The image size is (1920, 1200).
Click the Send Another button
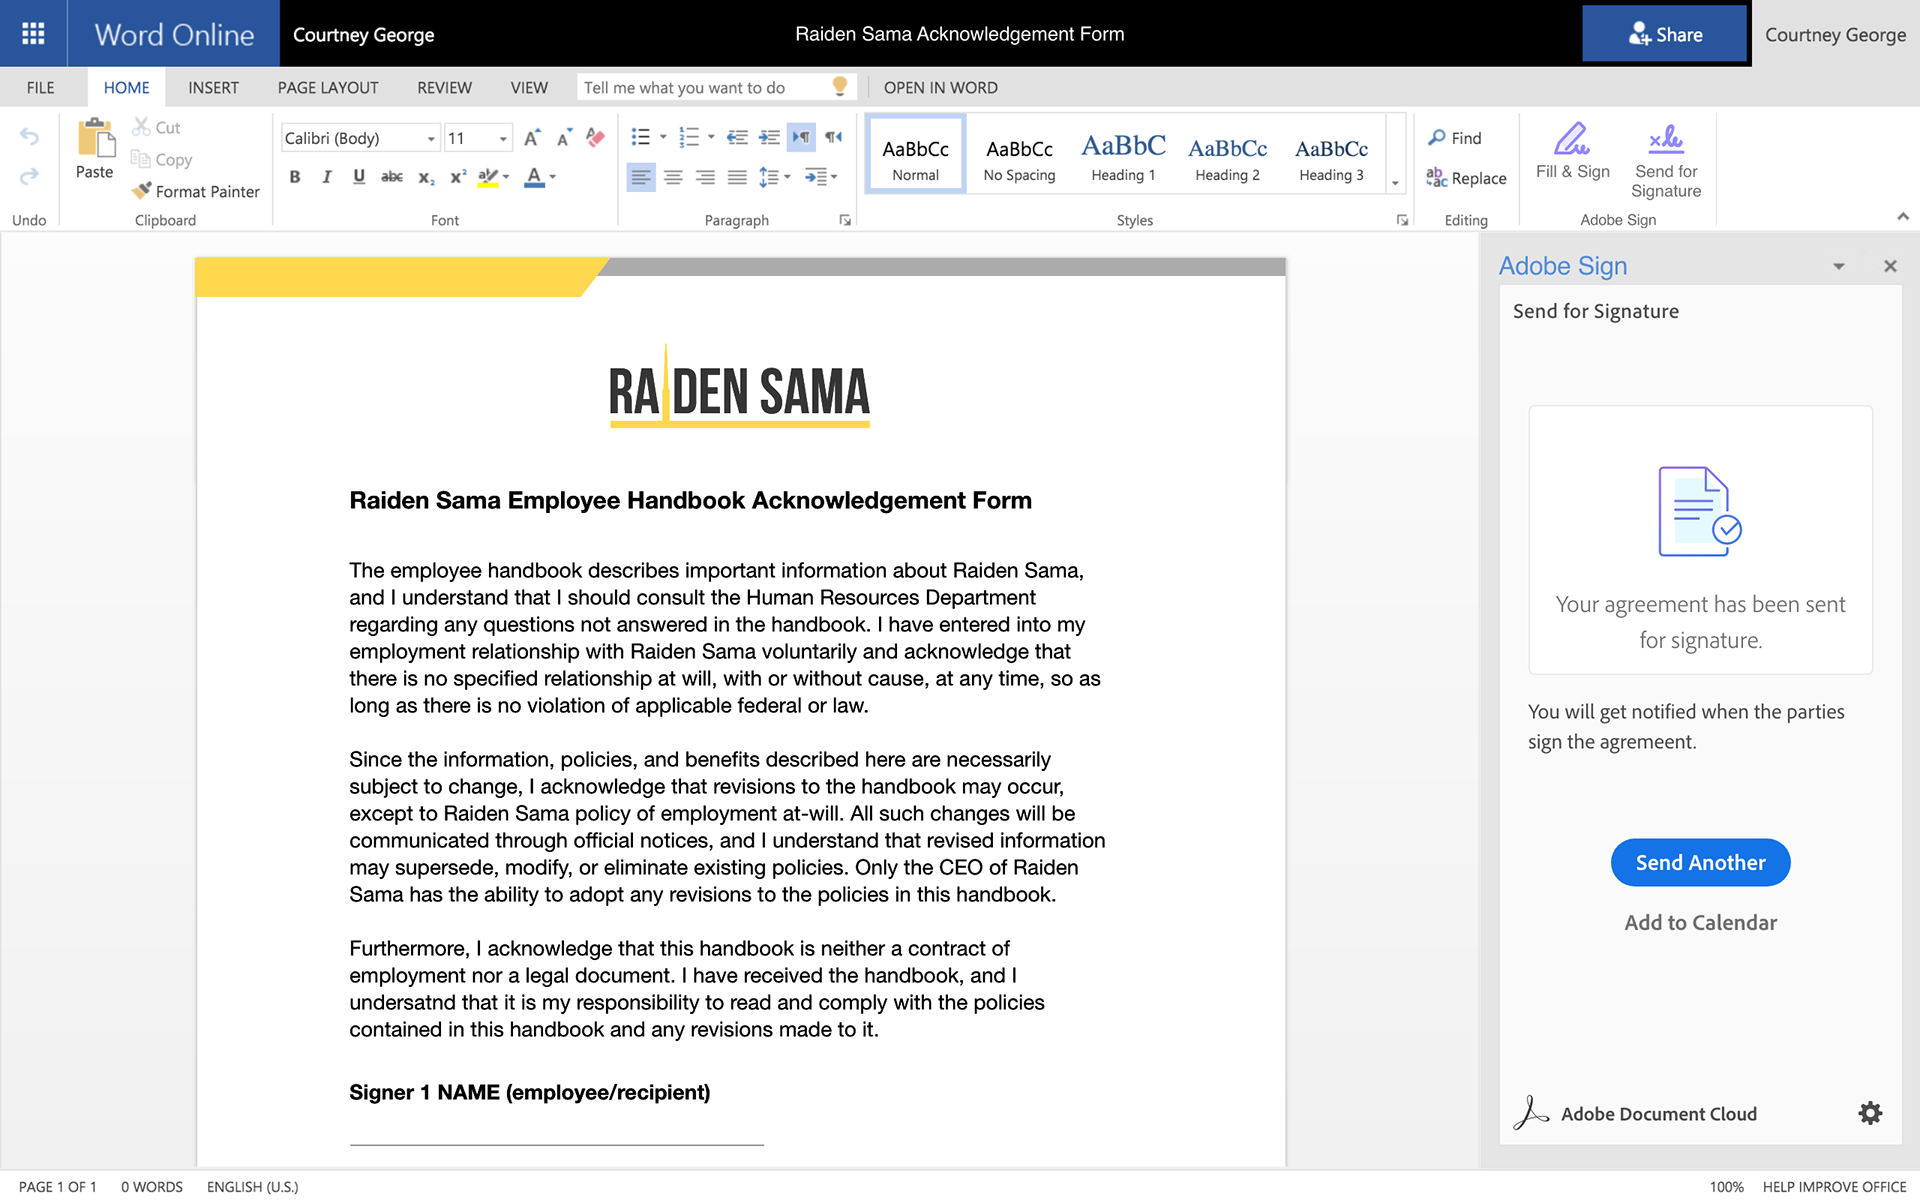(x=1700, y=862)
